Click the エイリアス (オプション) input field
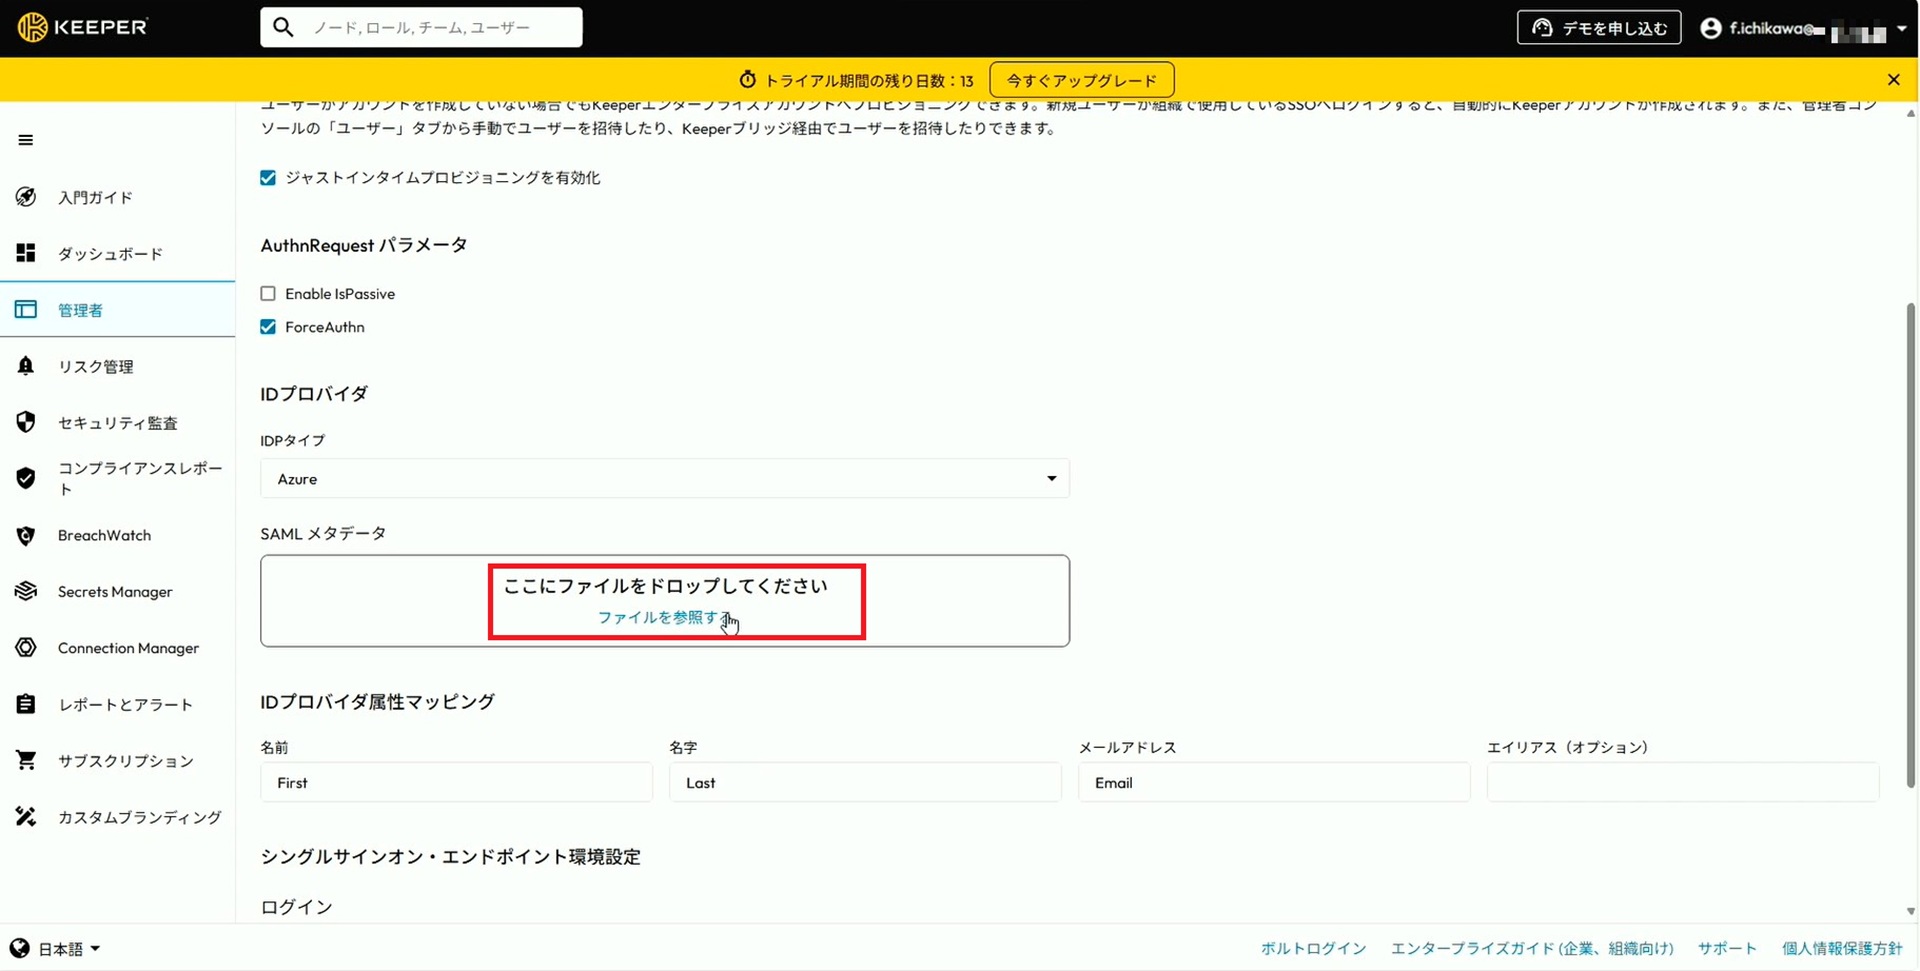The height and width of the screenshot is (971, 1920). (x=1682, y=783)
